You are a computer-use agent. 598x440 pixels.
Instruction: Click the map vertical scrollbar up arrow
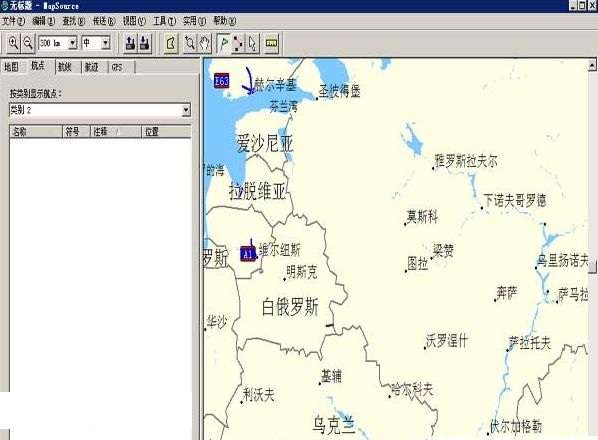pos(592,66)
